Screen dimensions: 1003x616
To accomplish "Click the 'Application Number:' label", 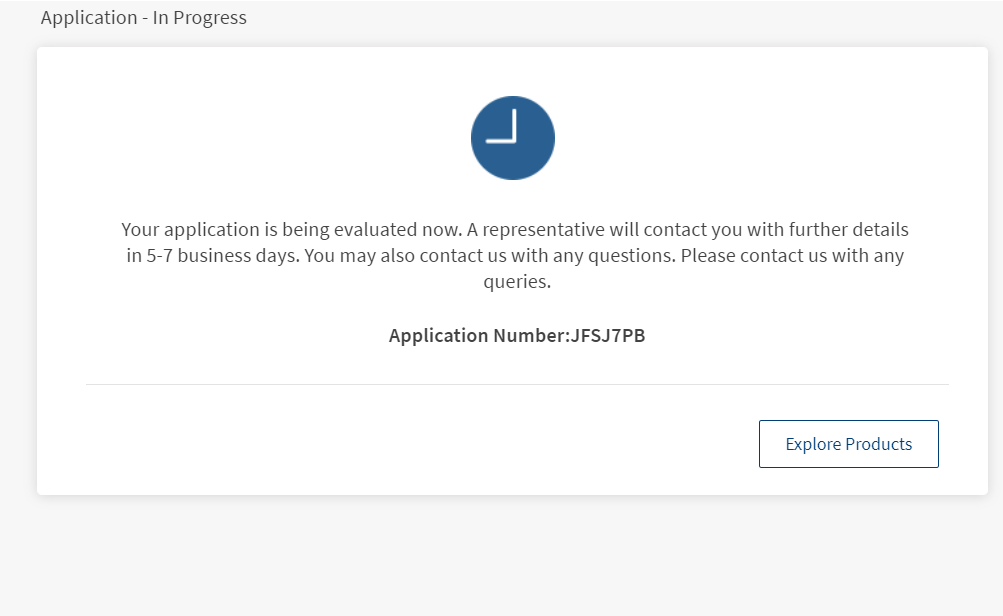I will (479, 335).
